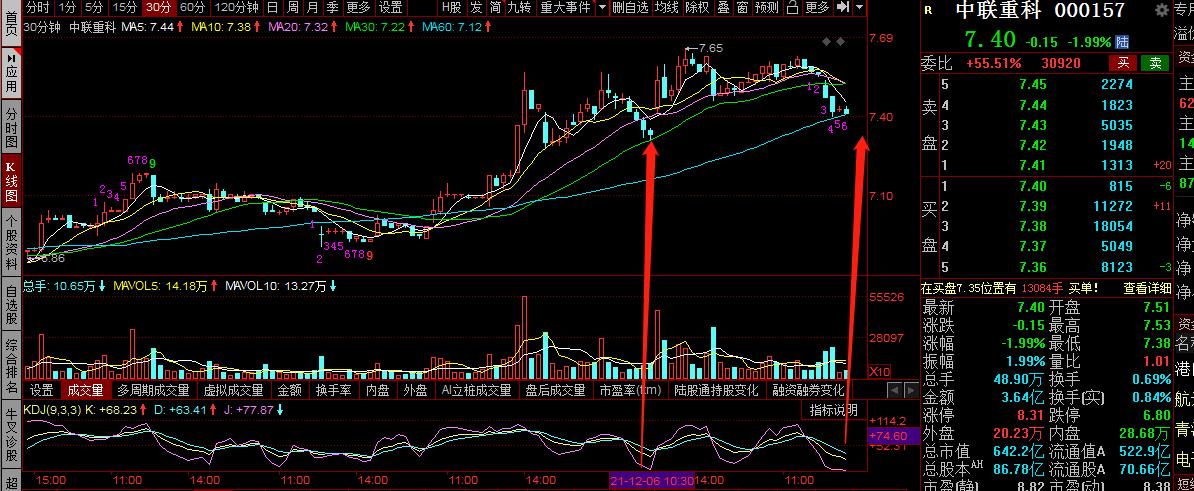Switch to monthly 月 K-line
The height and width of the screenshot is (491, 1194).
pos(312,8)
